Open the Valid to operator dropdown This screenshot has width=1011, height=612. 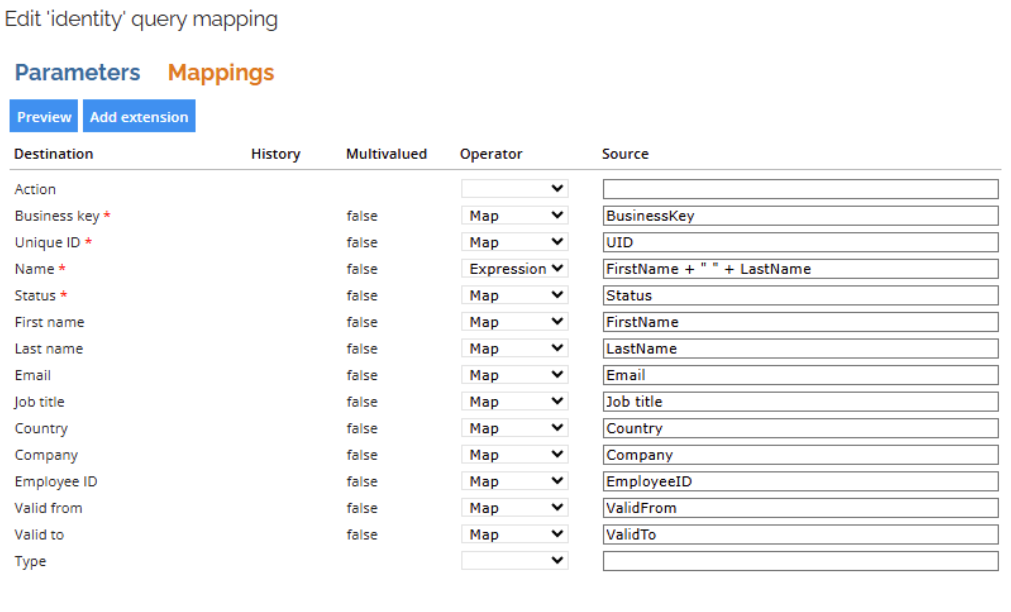[515, 535]
